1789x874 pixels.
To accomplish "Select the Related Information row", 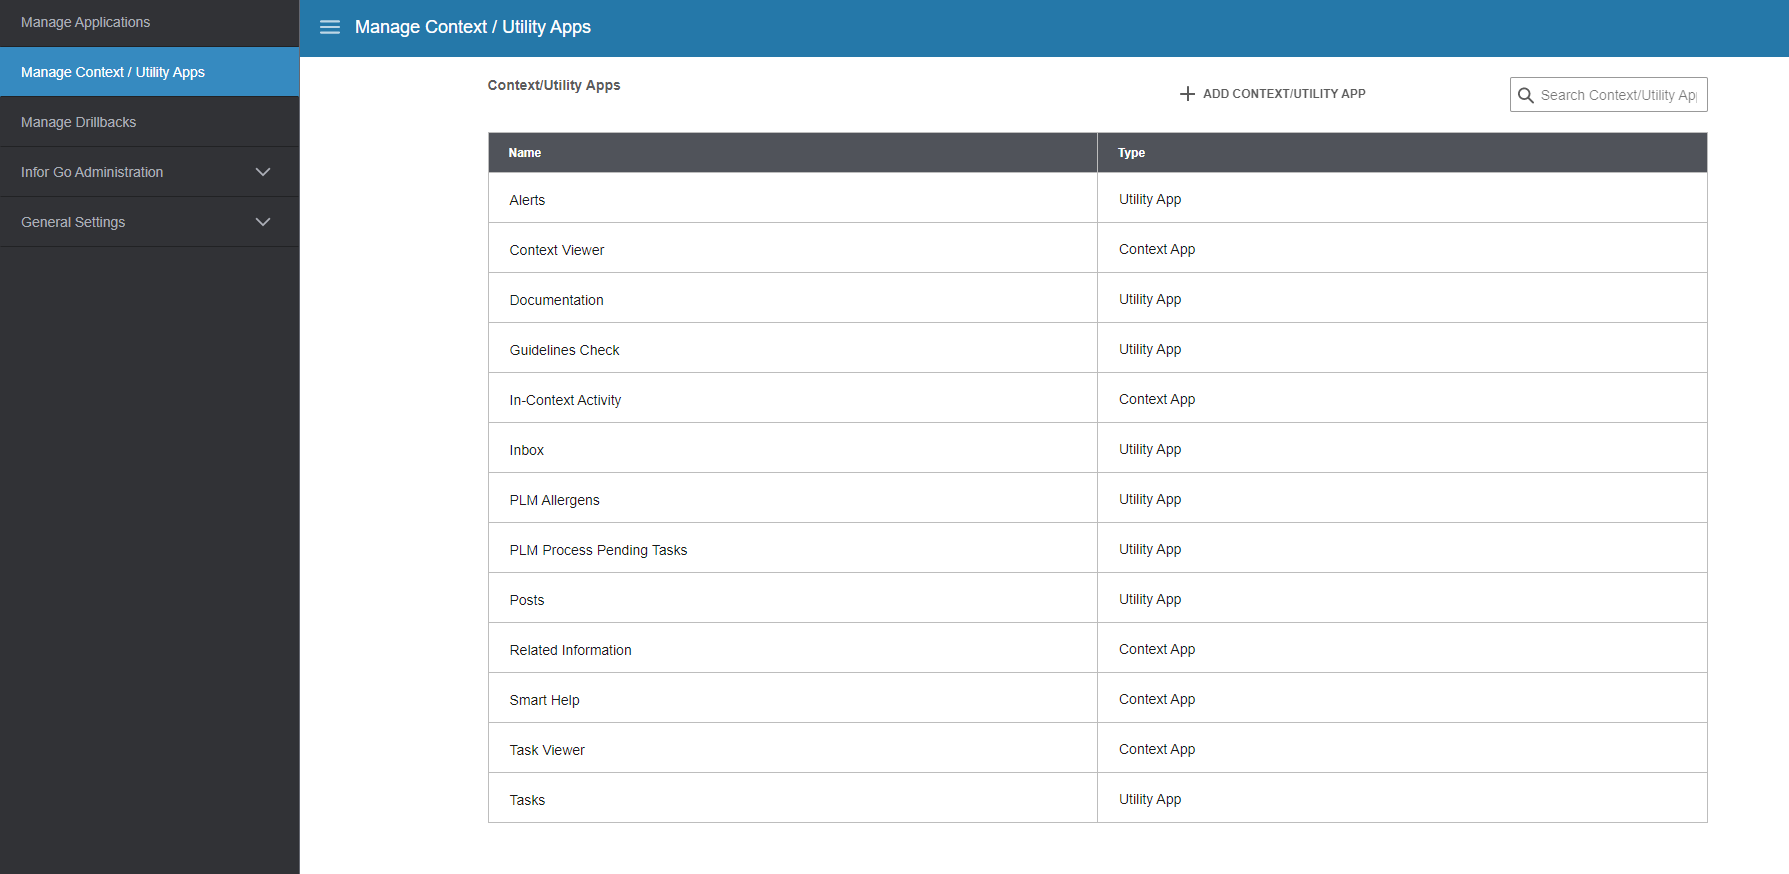I will [x=570, y=650].
